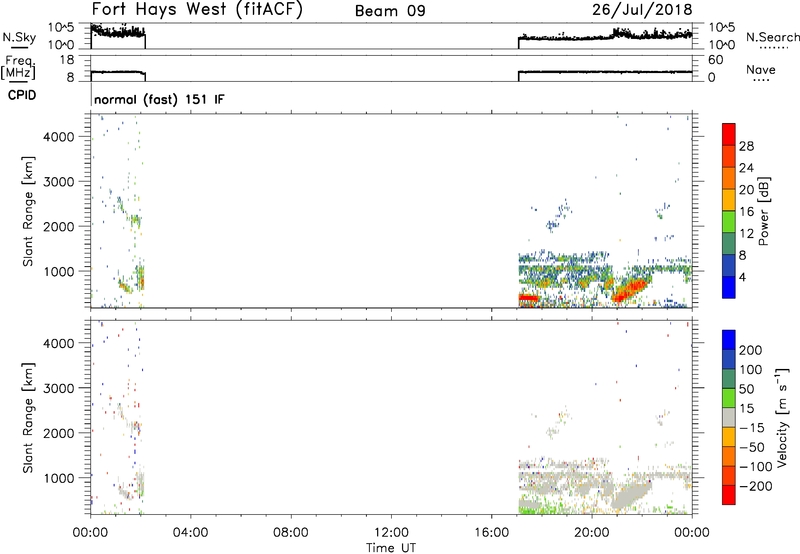Click 'normal (fast) 151 IF' text

coord(159,99)
